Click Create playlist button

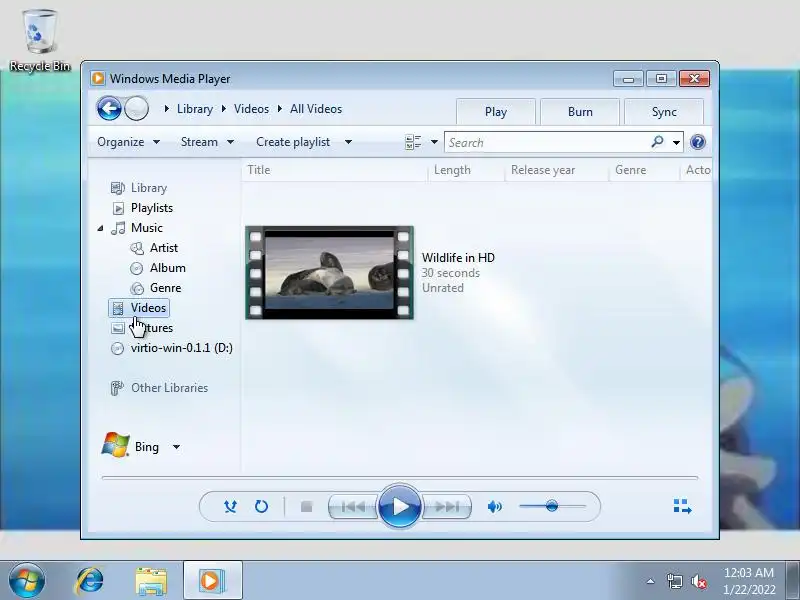click(x=293, y=142)
